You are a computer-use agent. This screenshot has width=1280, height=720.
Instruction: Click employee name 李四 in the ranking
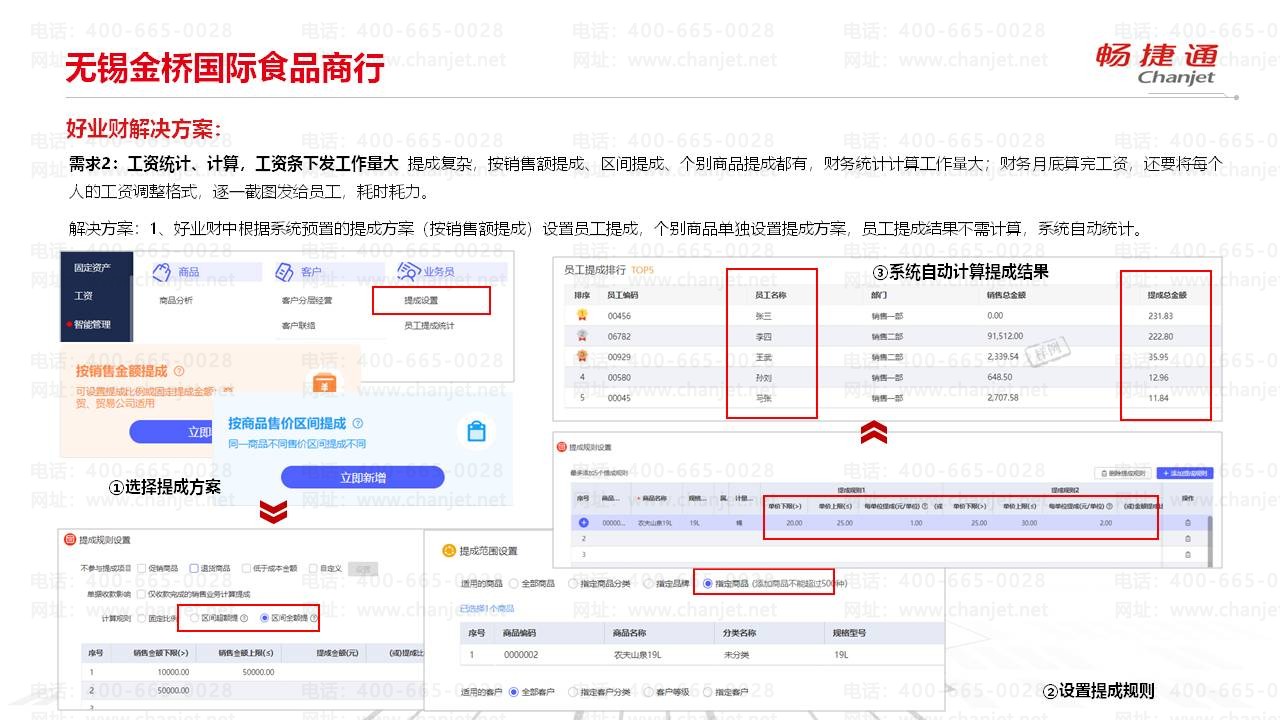click(764, 337)
